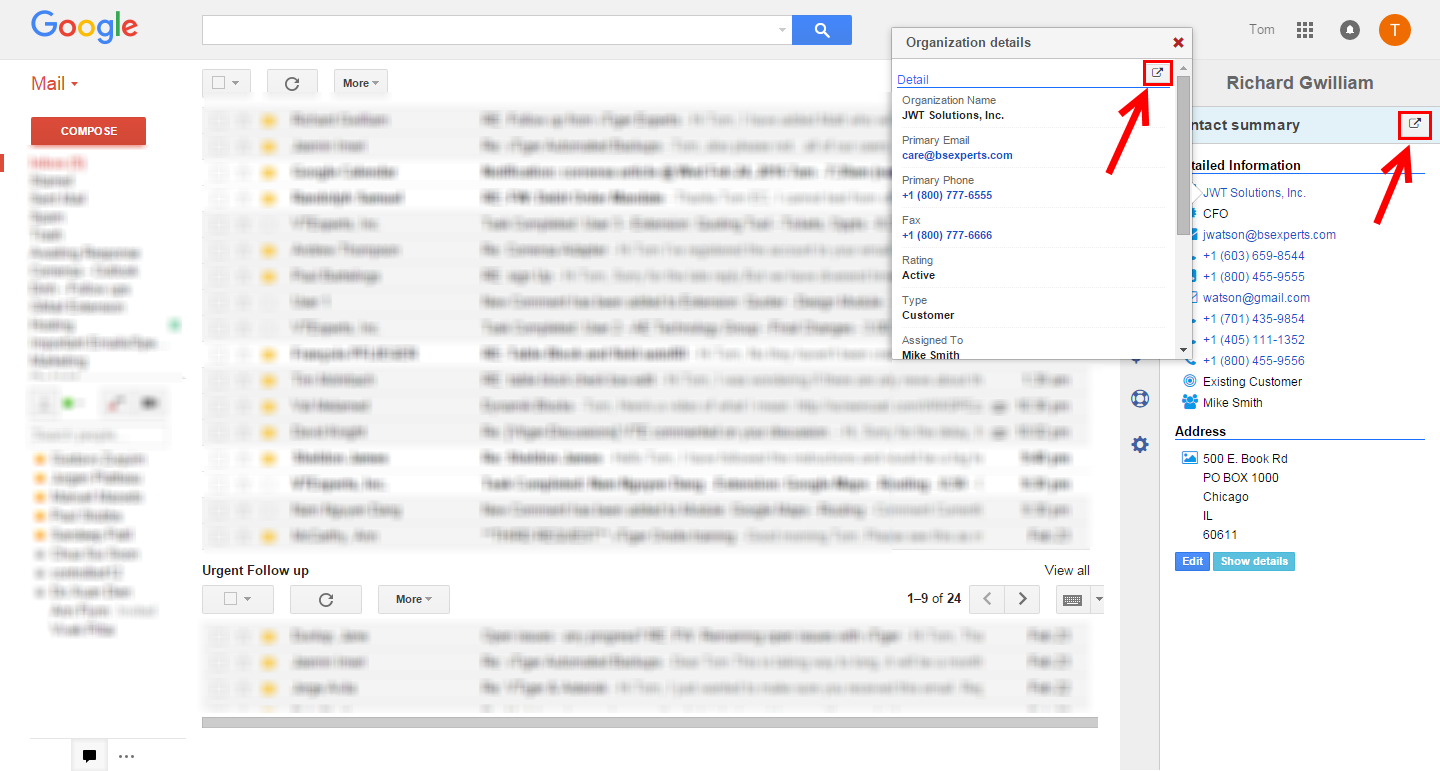Pop out the Organization details panel

[x=1157, y=73]
